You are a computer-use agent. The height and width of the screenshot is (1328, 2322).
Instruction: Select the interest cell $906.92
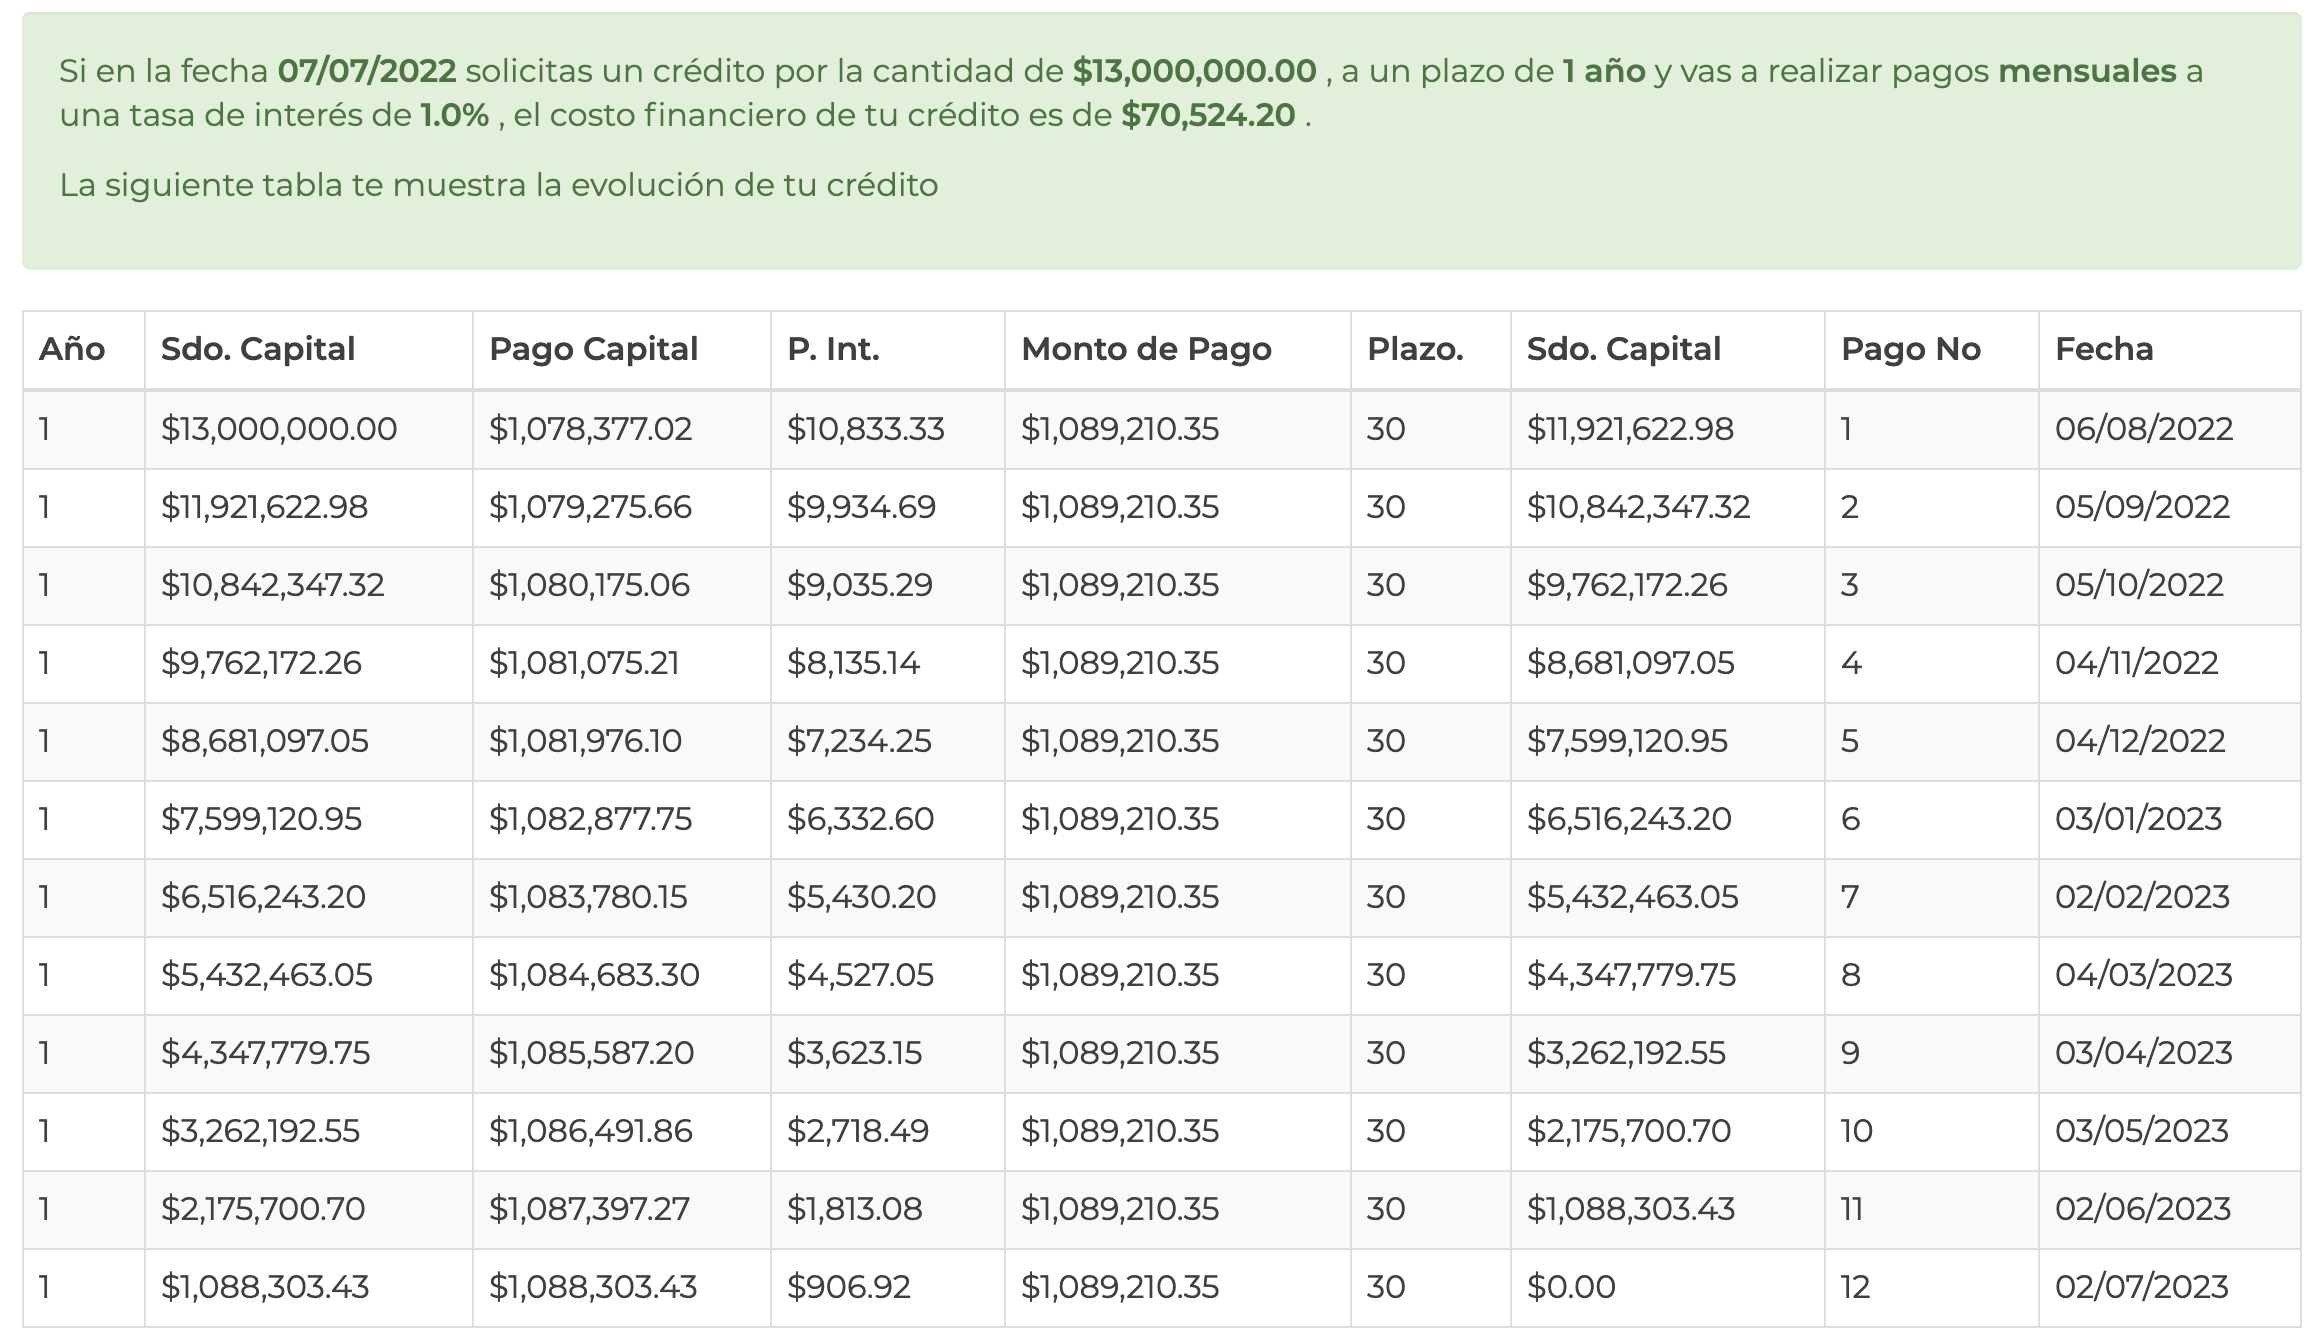[x=887, y=1287]
